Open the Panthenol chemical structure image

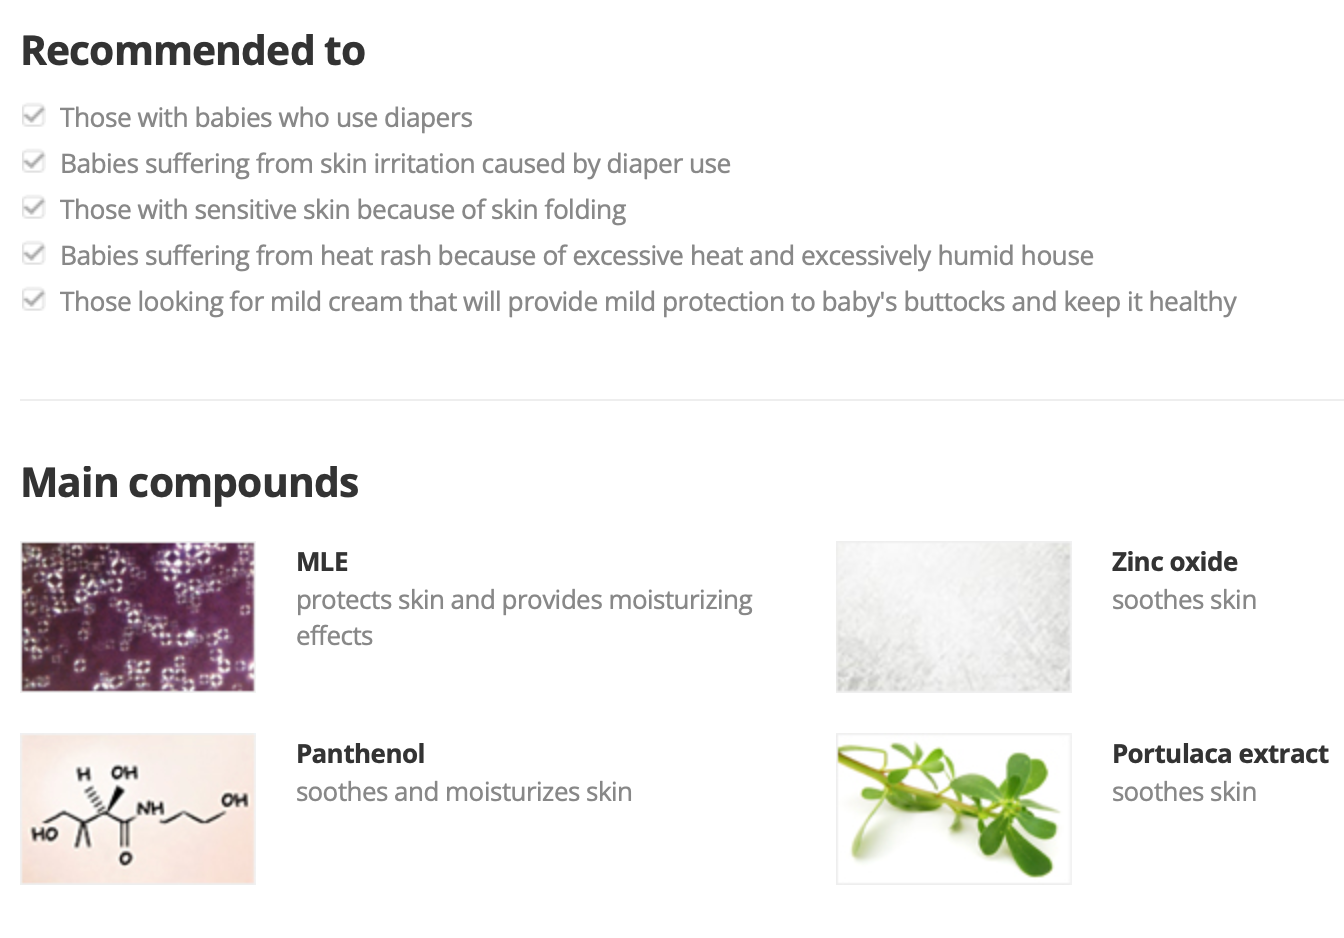(138, 809)
